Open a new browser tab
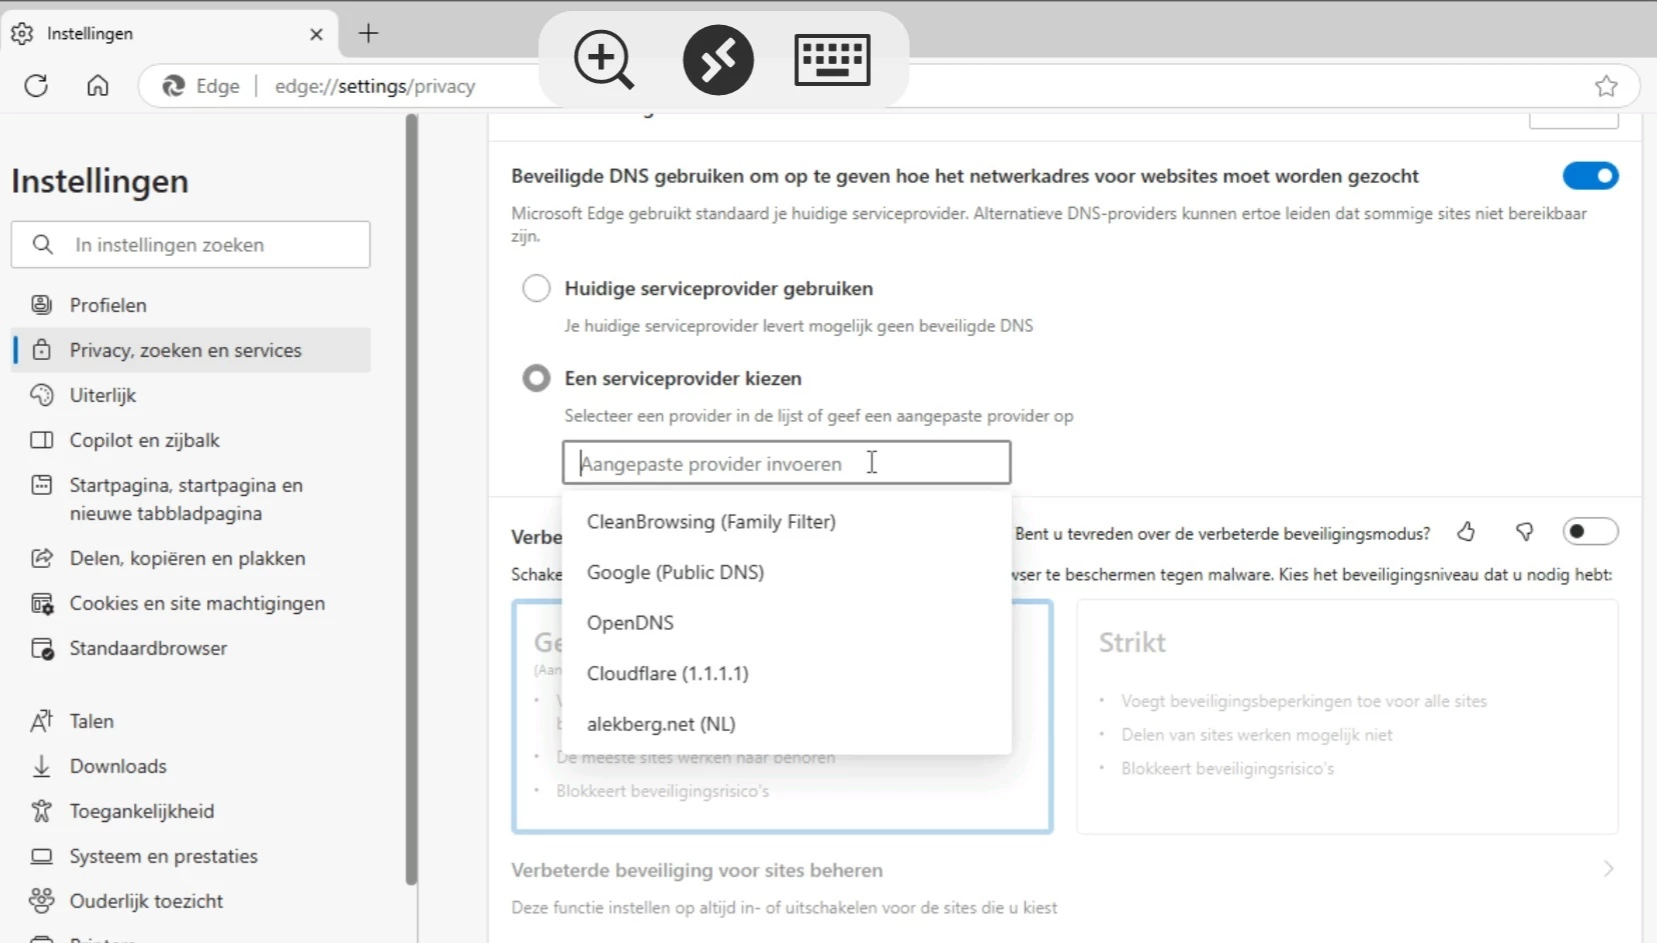The width and height of the screenshot is (1657, 943). point(368,33)
